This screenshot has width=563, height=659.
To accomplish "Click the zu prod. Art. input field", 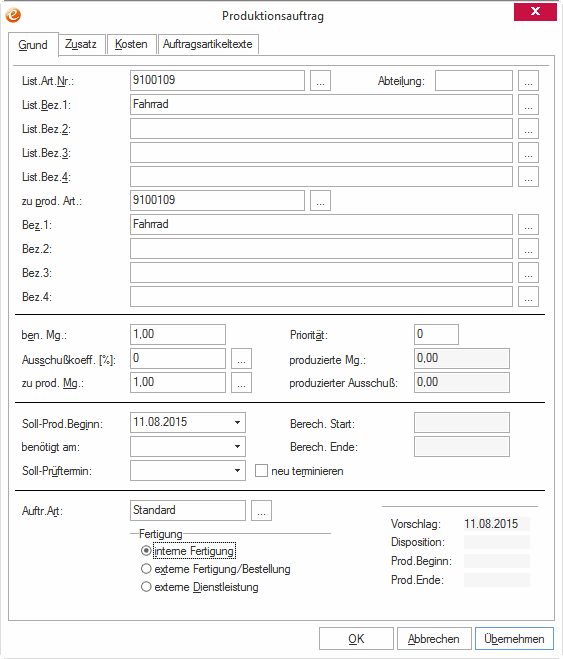I will [x=217, y=200].
